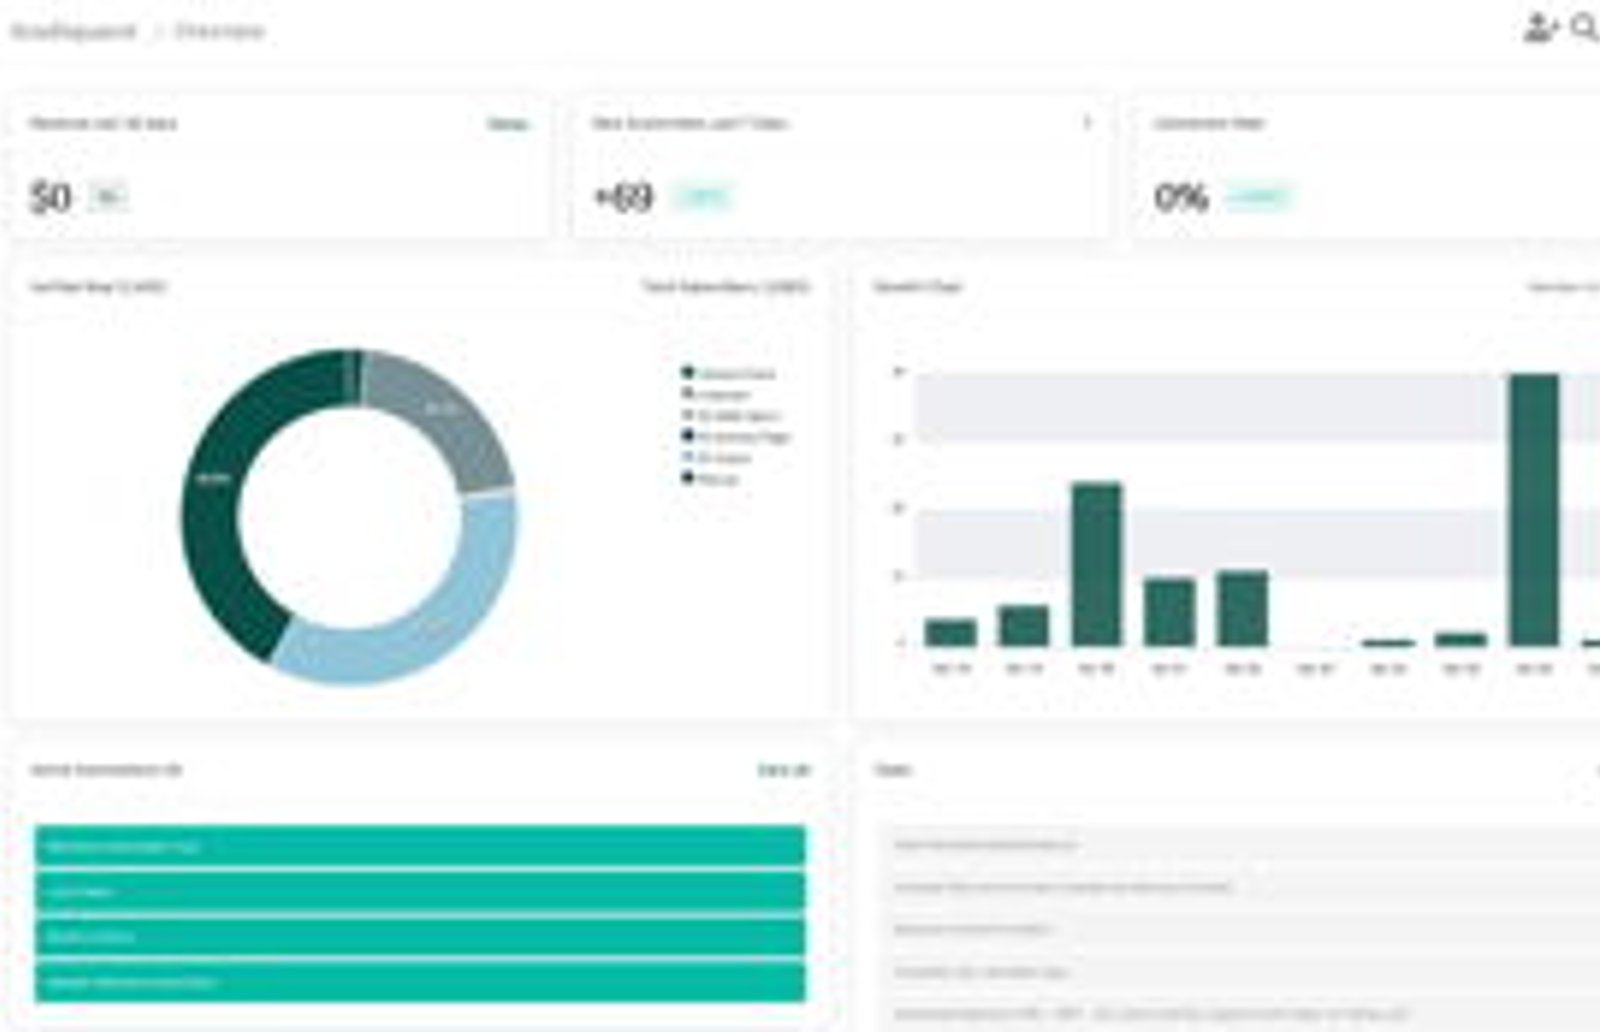
Task: Click the add-user icon in the header
Action: click(1540, 28)
